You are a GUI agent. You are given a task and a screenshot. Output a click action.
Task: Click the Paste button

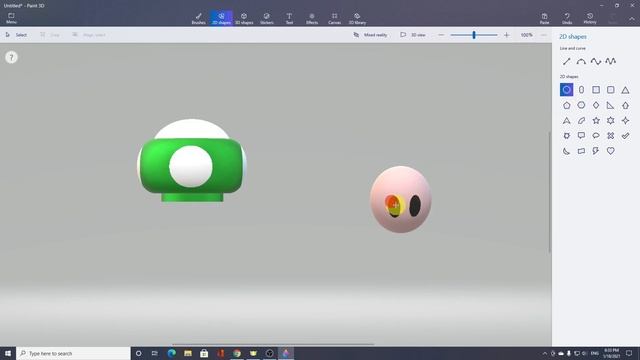click(x=544, y=18)
